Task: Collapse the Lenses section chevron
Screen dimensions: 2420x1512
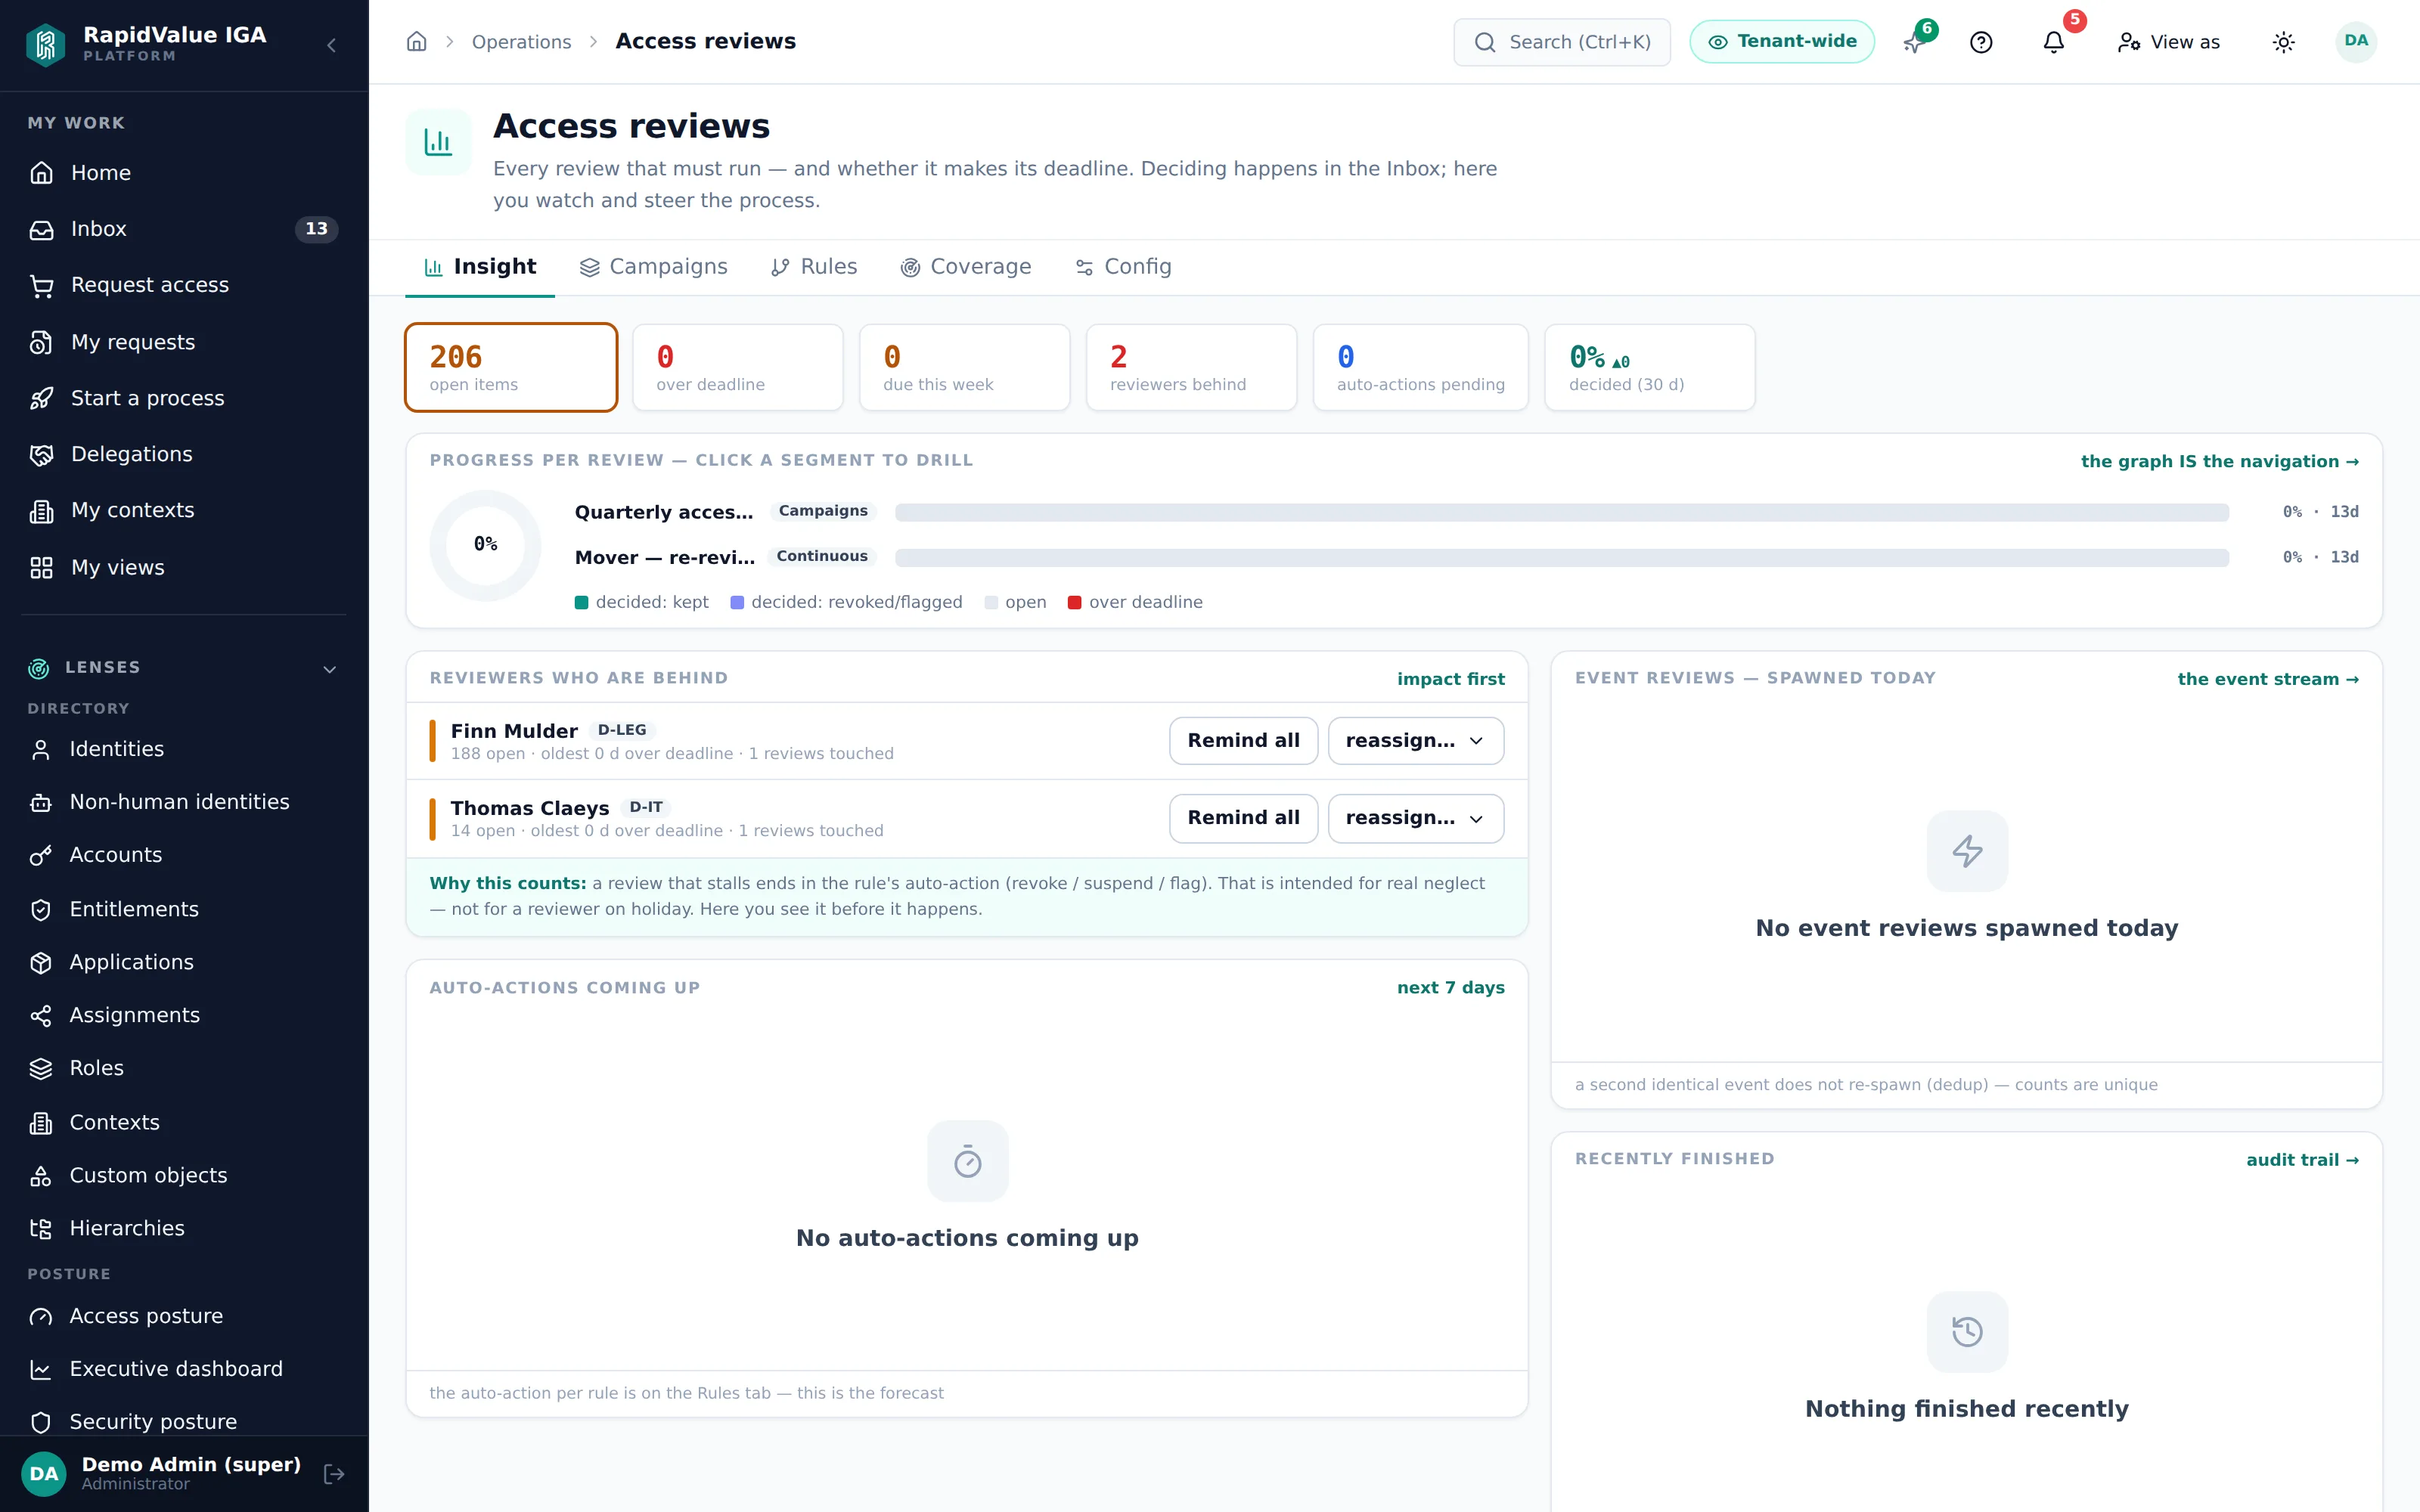Action: click(329, 669)
